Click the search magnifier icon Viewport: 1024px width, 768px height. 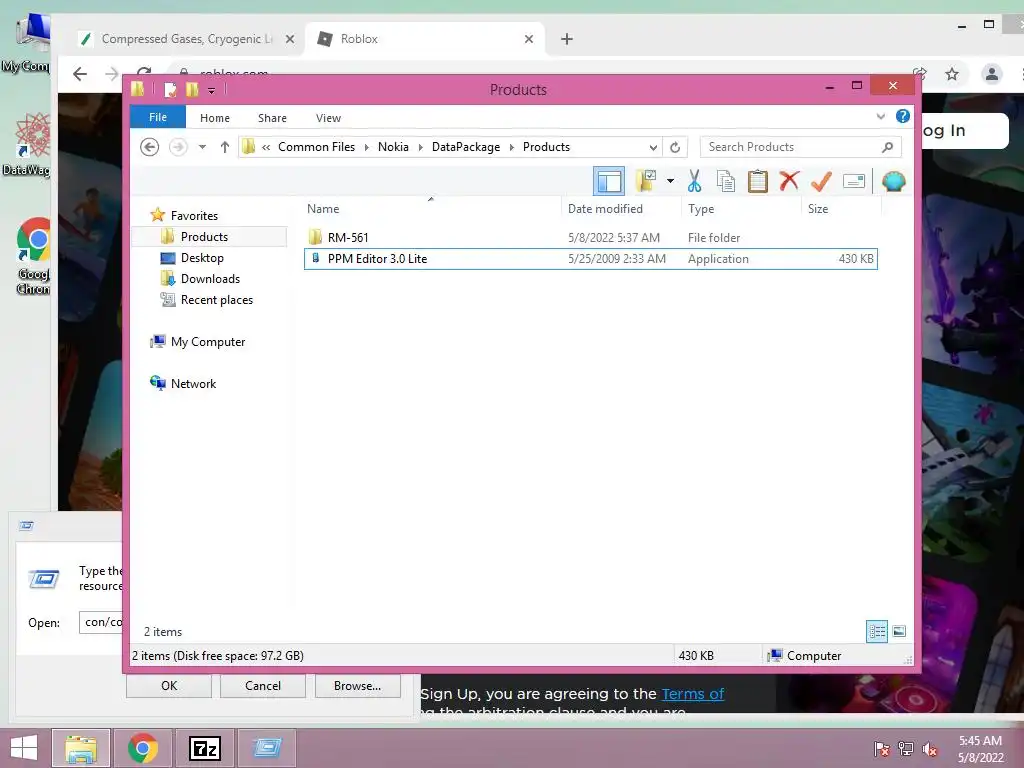tap(887, 147)
